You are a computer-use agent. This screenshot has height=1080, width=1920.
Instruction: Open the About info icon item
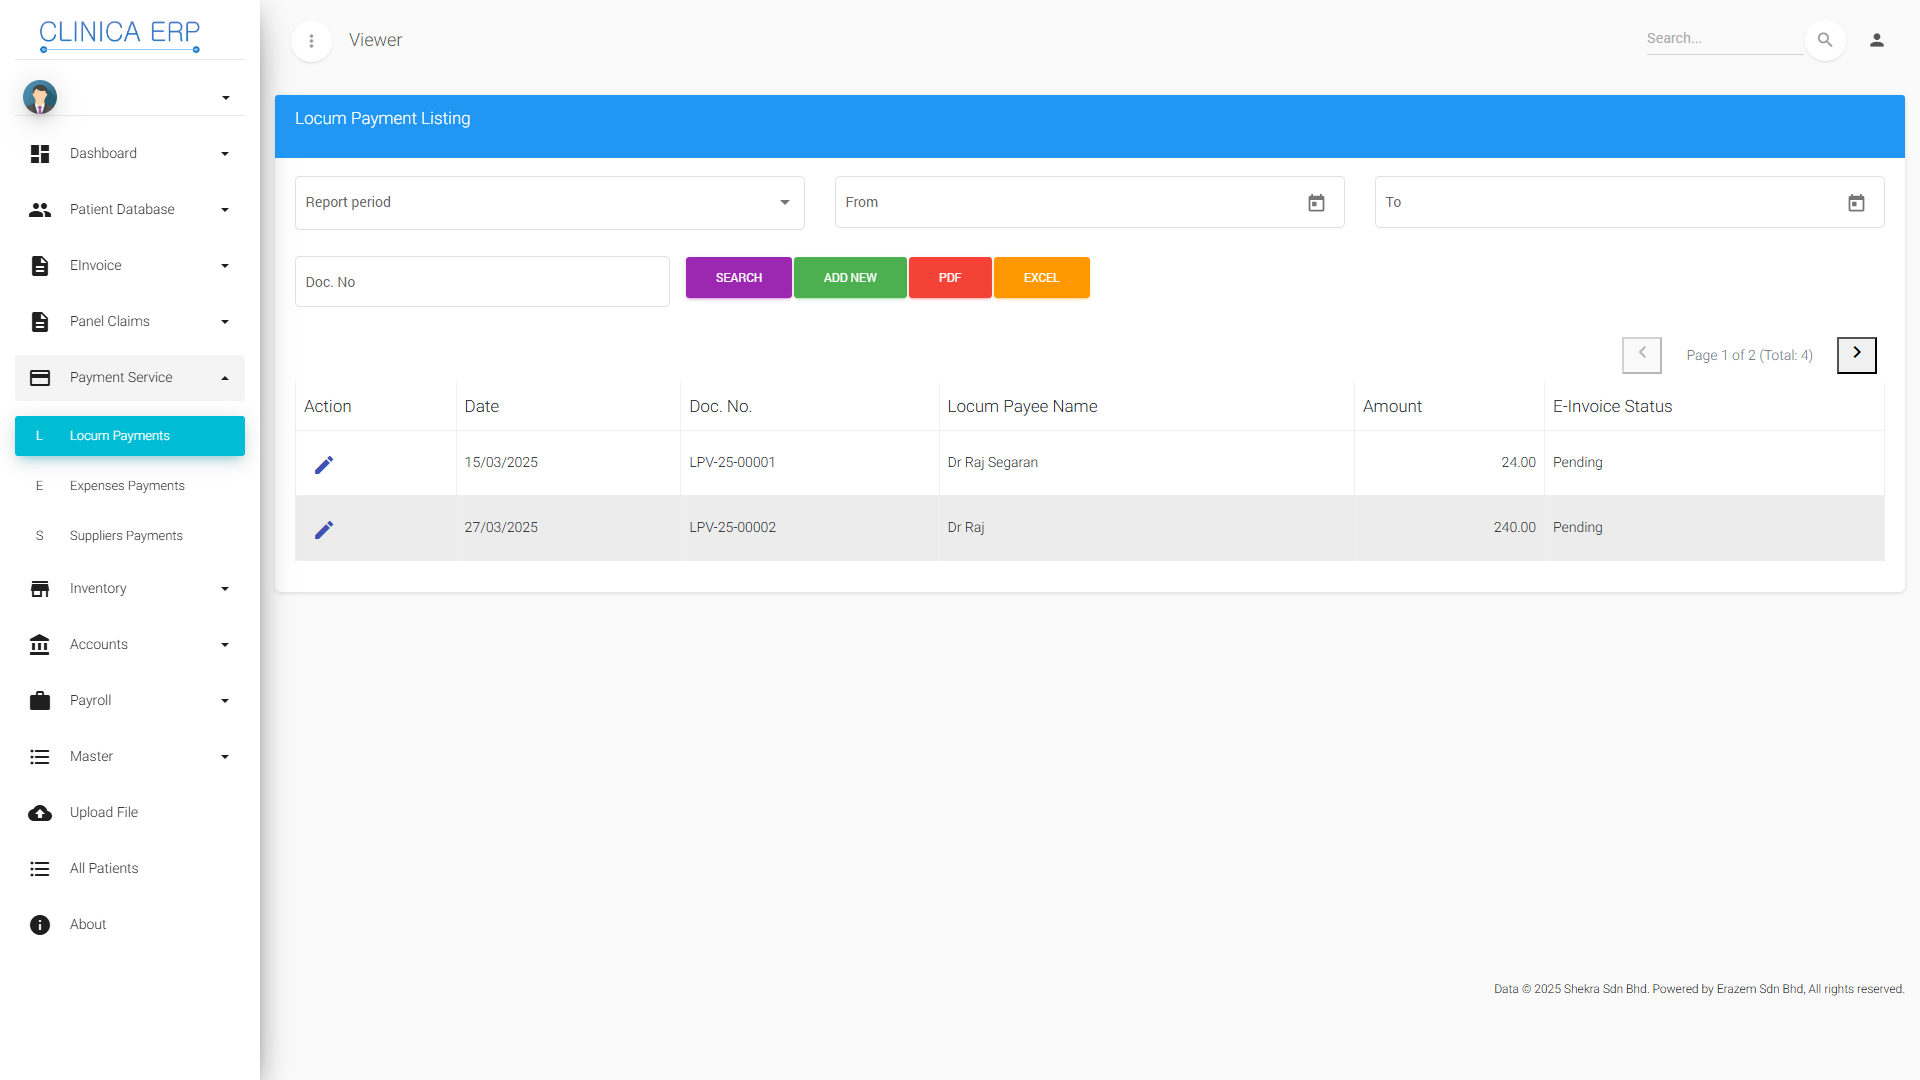coord(40,925)
